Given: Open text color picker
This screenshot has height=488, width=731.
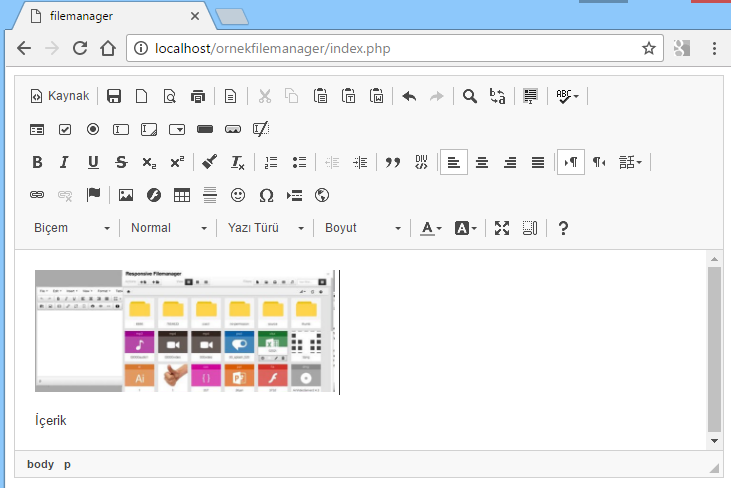Looking at the screenshot, I should click(x=430, y=228).
